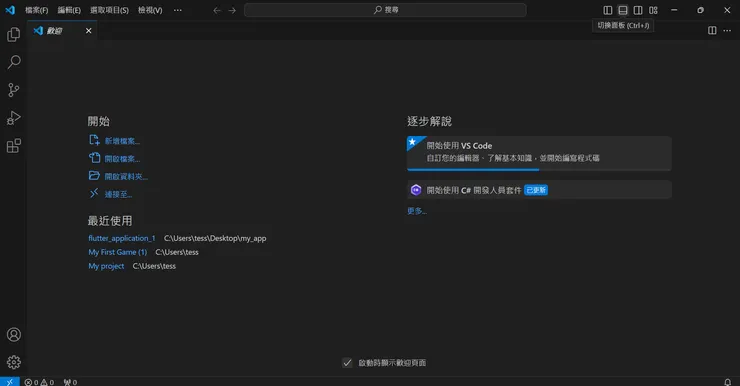Open recent folder My project

(106, 266)
